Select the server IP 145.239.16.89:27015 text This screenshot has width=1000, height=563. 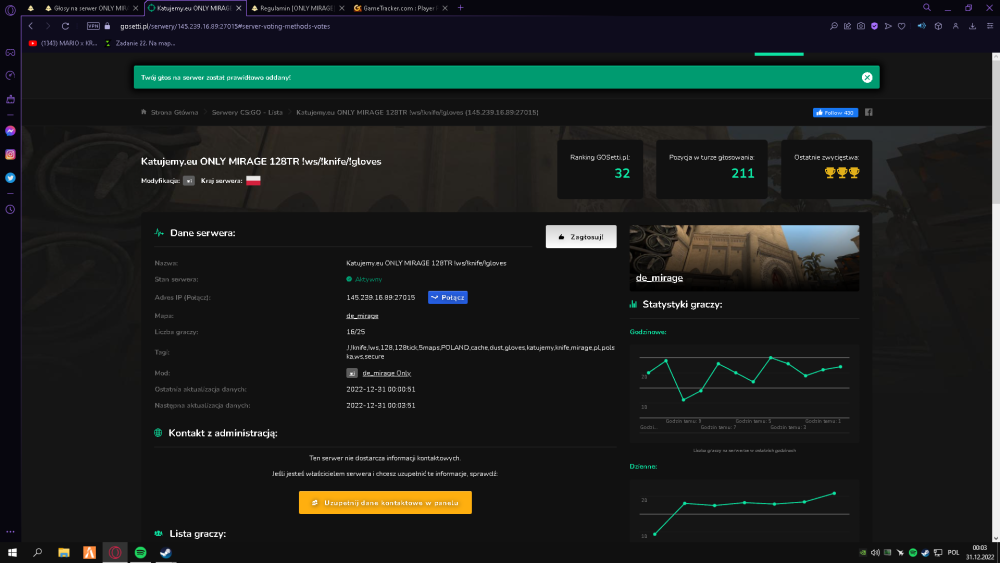[x=381, y=297]
